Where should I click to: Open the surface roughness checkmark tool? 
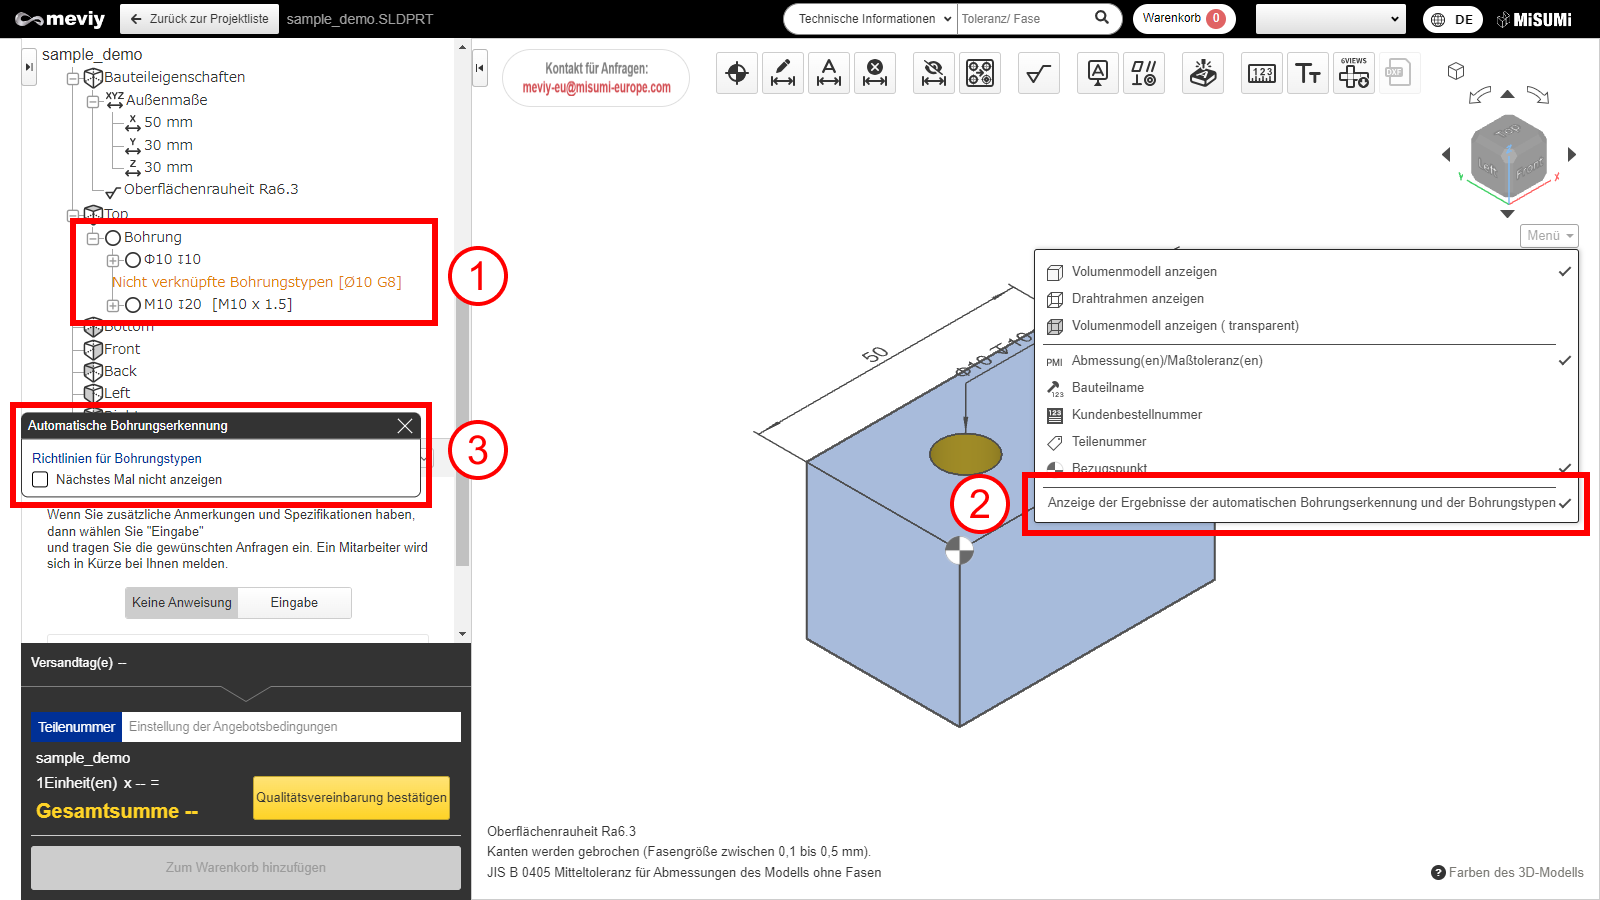click(x=1039, y=73)
